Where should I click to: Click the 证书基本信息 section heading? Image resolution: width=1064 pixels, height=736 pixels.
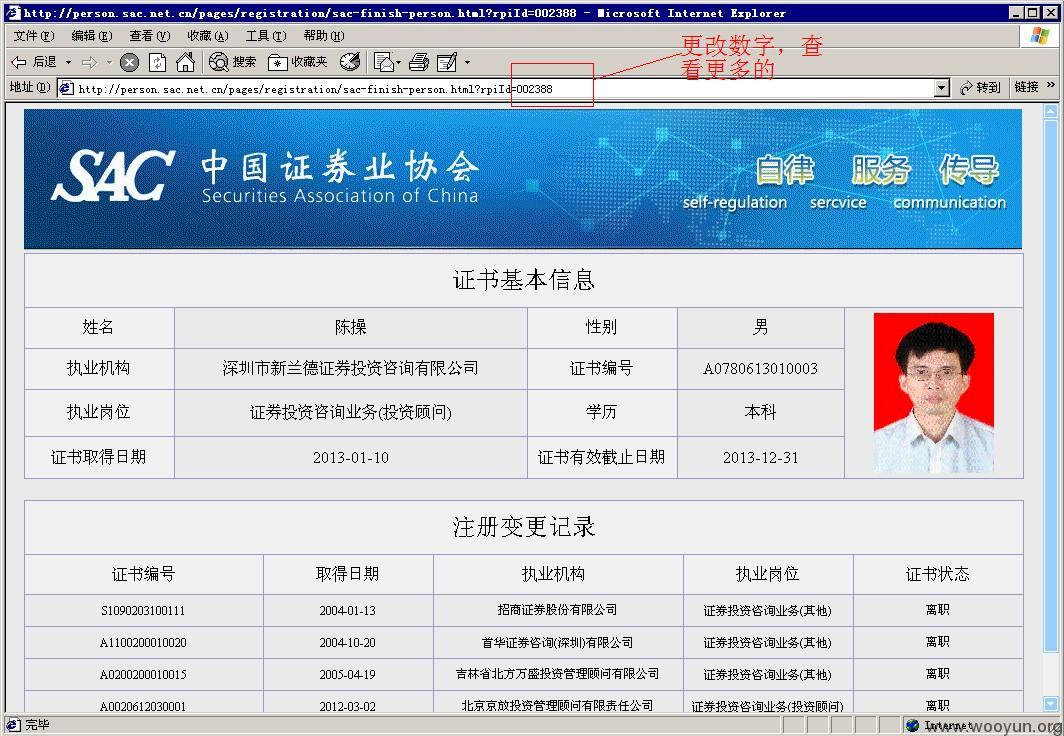tap(524, 280)
